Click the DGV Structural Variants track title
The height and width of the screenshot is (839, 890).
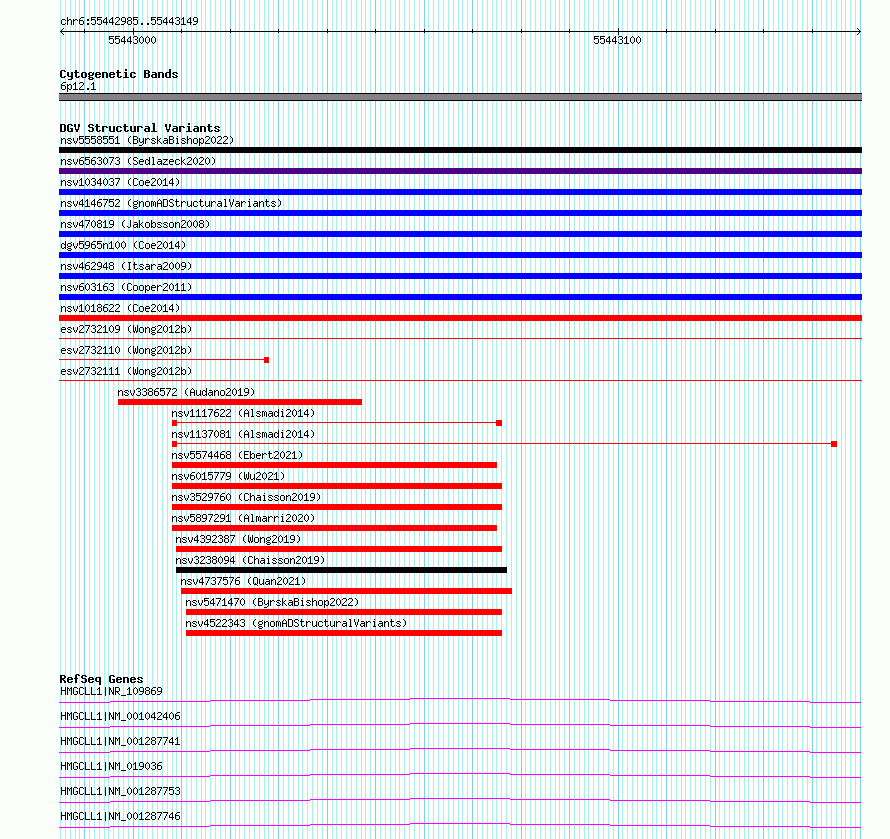point(140,128)
